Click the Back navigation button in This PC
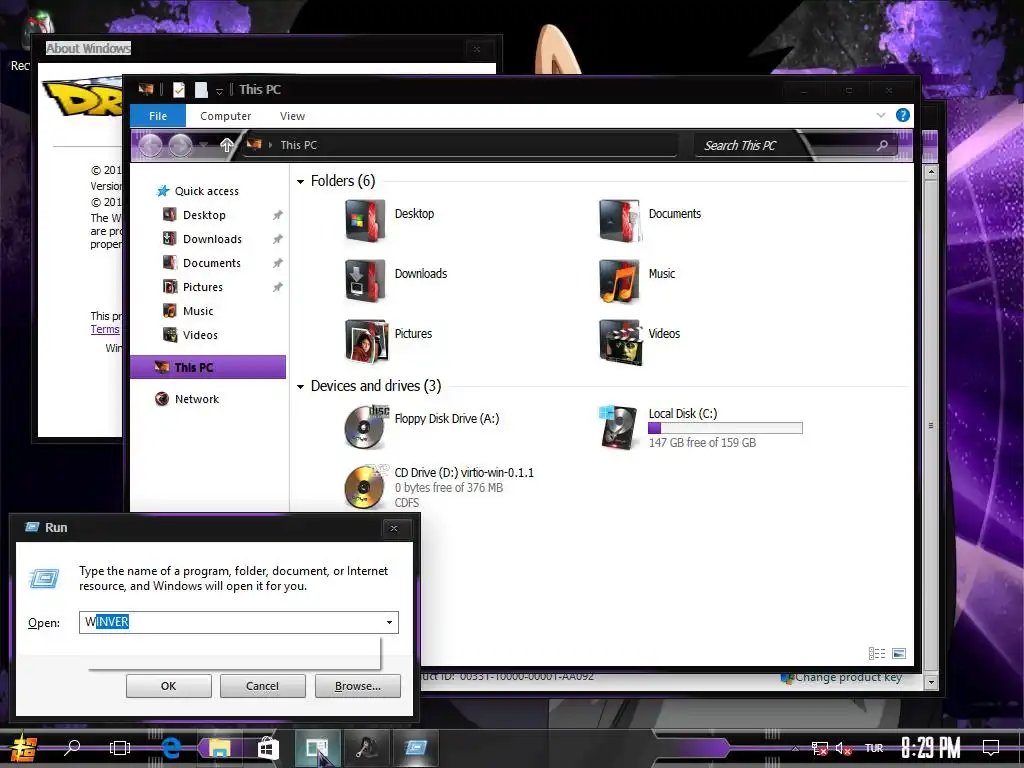Viewport: 1024px width, 768px height. click(x=150, y=145)
